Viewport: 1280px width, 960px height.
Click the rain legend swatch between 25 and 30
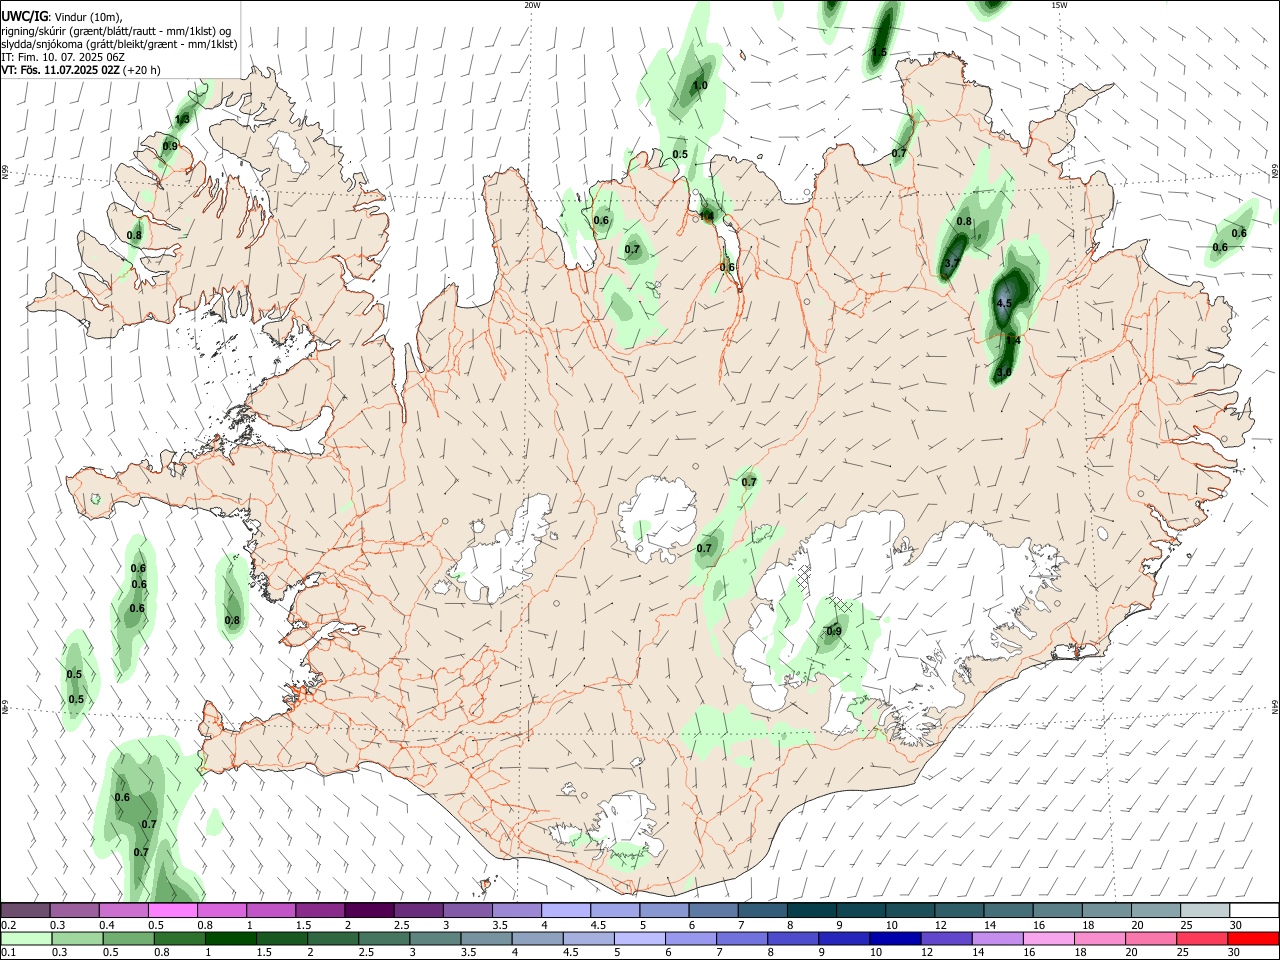click(x=1203, y=938)
